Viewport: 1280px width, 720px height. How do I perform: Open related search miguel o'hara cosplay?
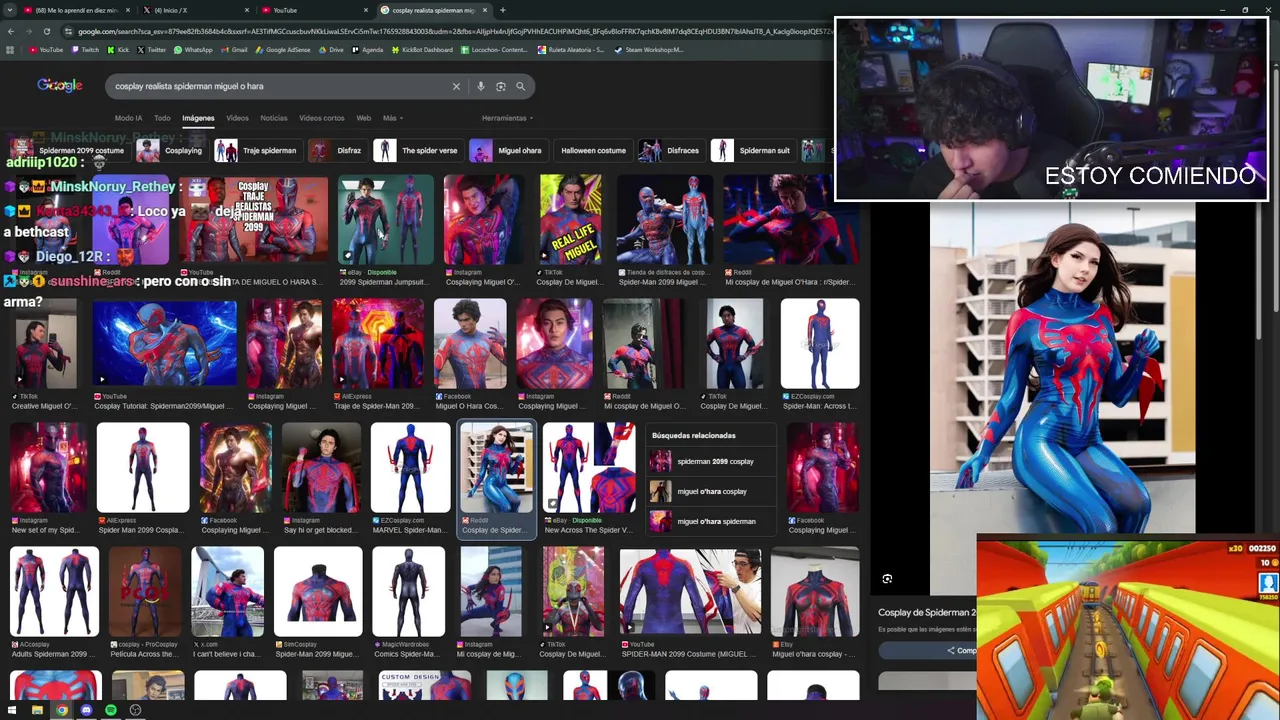pyautogui.click(x=711, y=491)
